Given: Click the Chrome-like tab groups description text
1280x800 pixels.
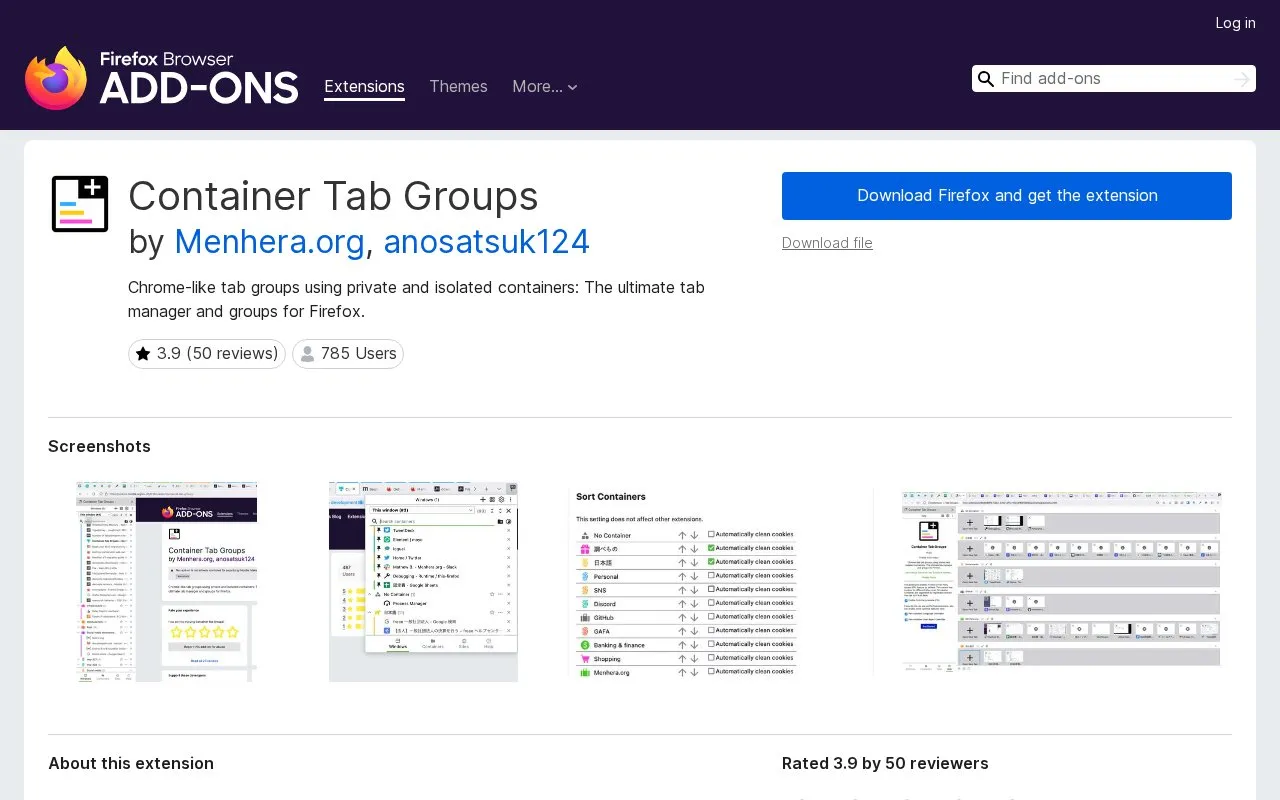Looking at the screenshot, I should pos(416,299).
